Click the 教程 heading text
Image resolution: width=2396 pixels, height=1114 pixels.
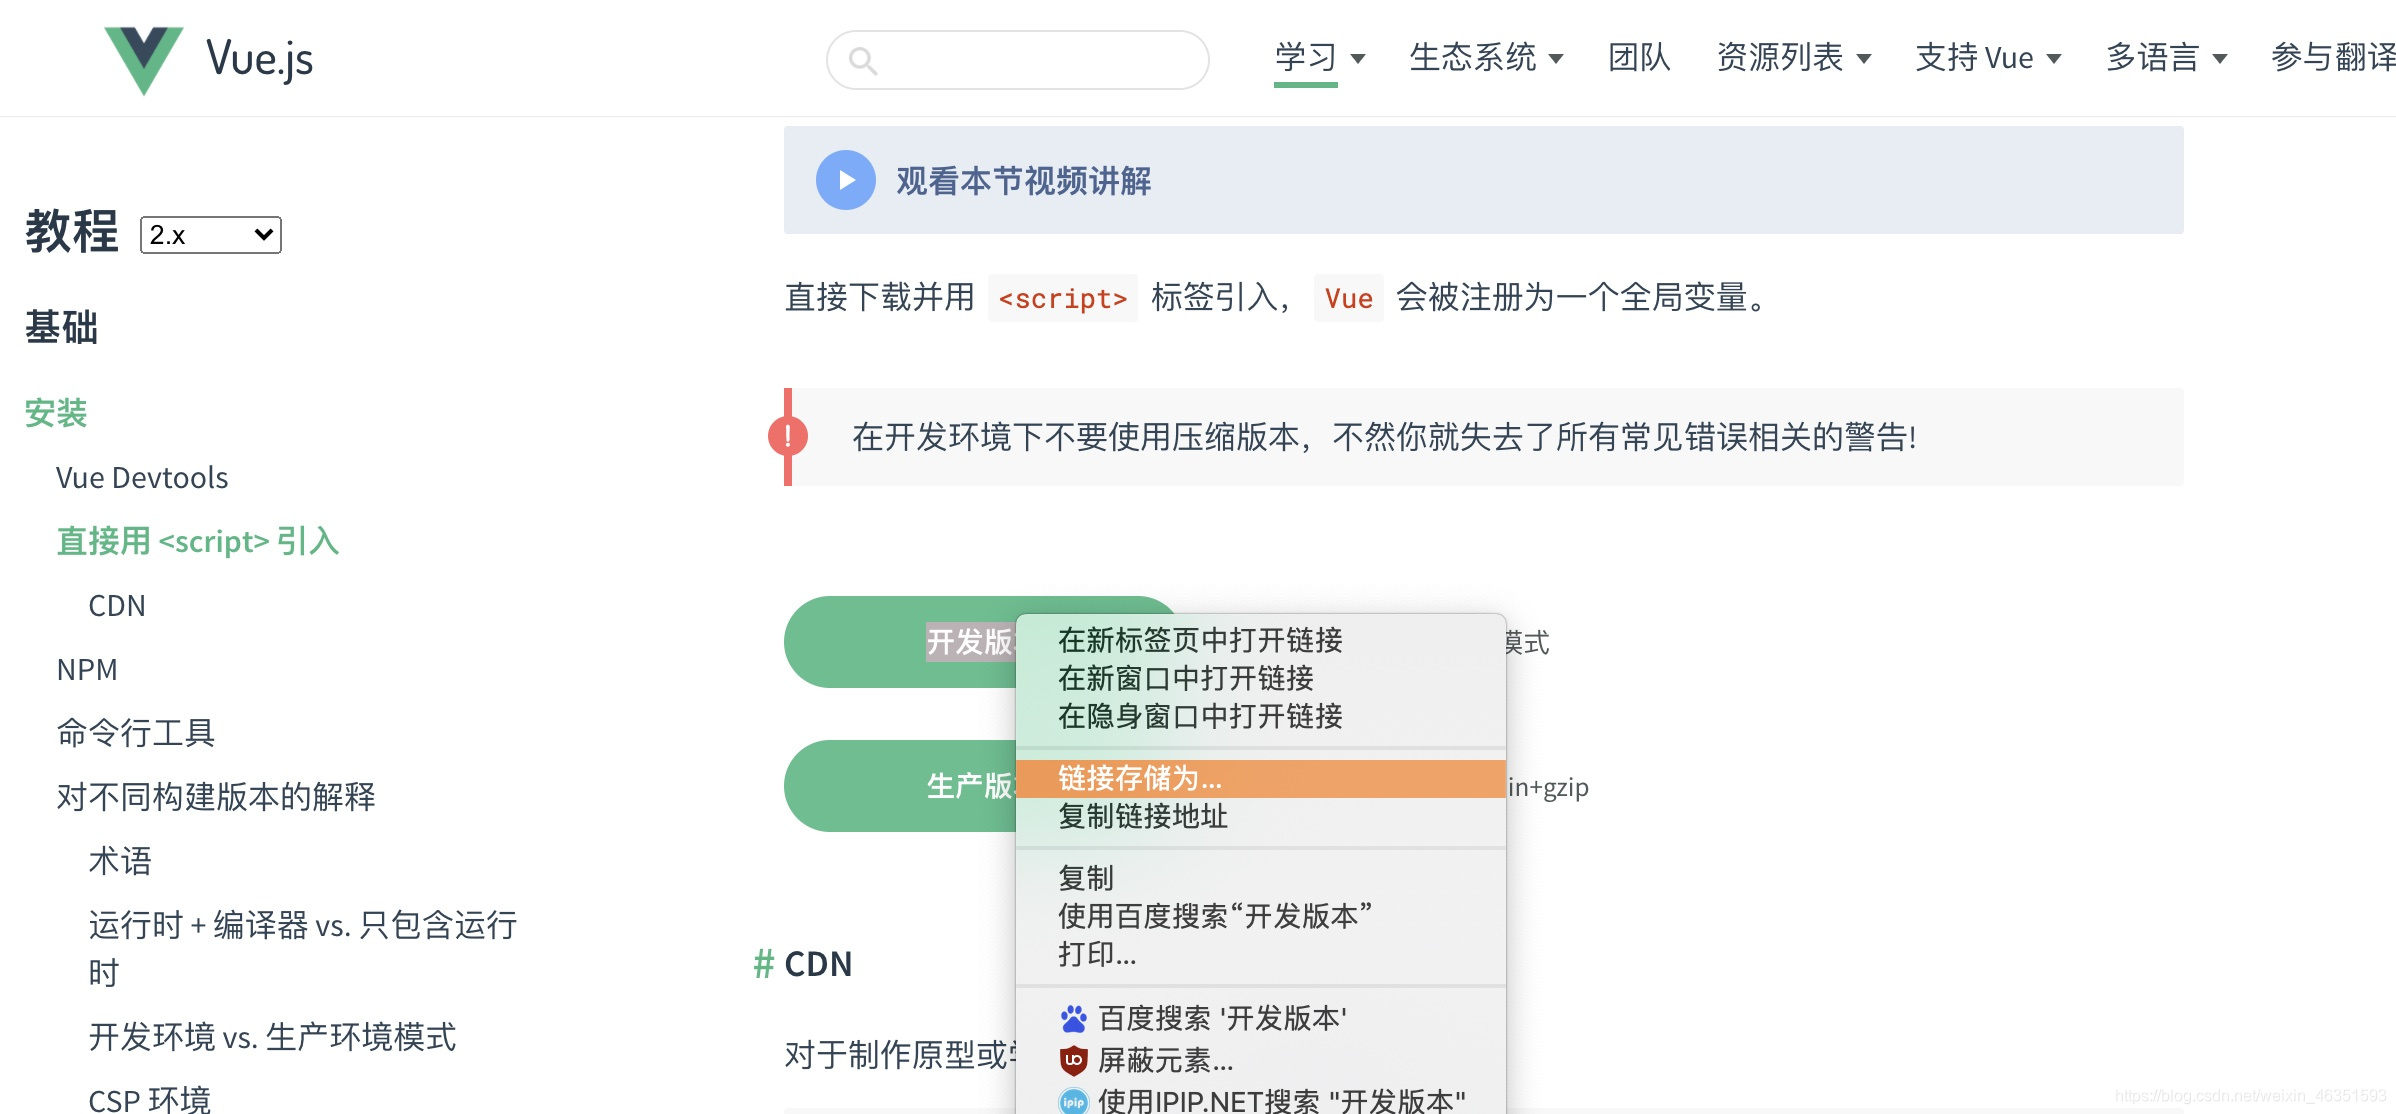[72, 232]
